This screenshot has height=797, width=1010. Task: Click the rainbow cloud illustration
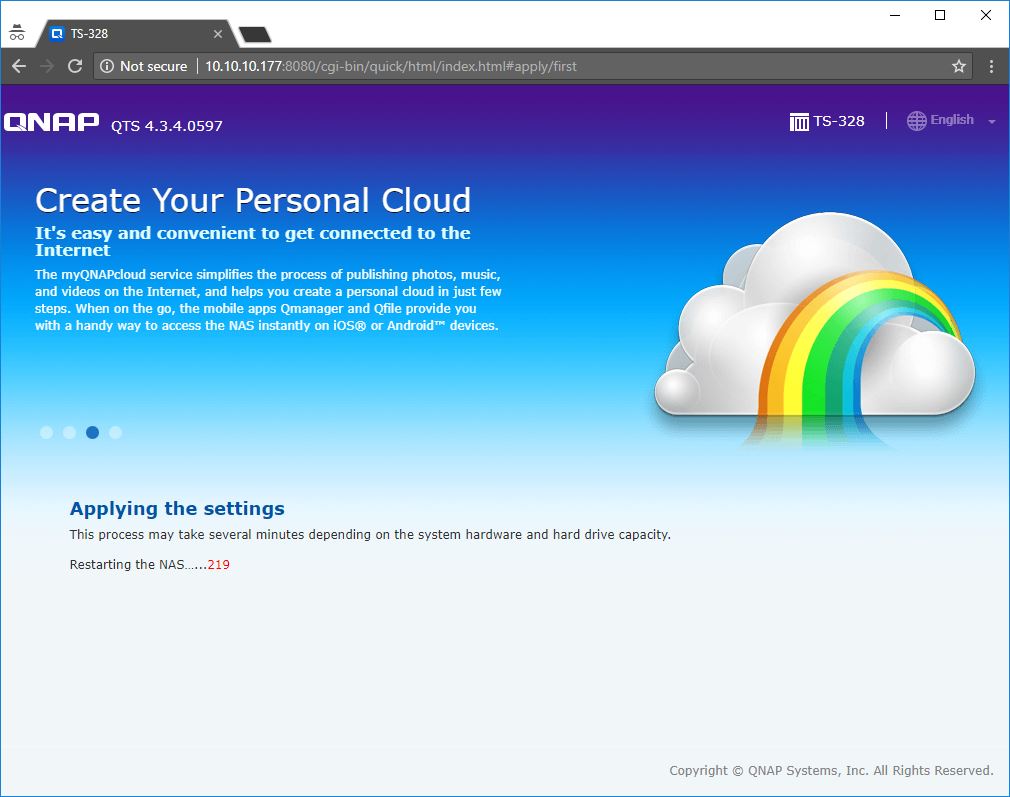814,329
